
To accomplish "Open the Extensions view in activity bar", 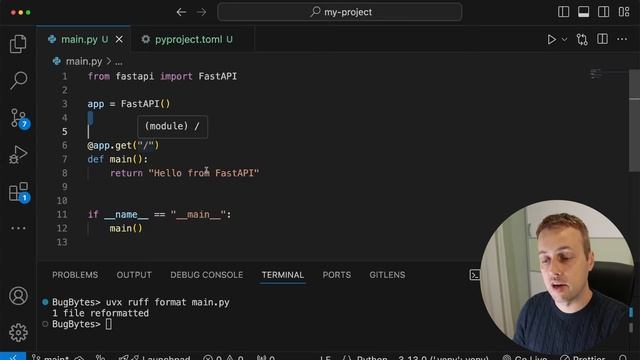I will pos(19,192).
